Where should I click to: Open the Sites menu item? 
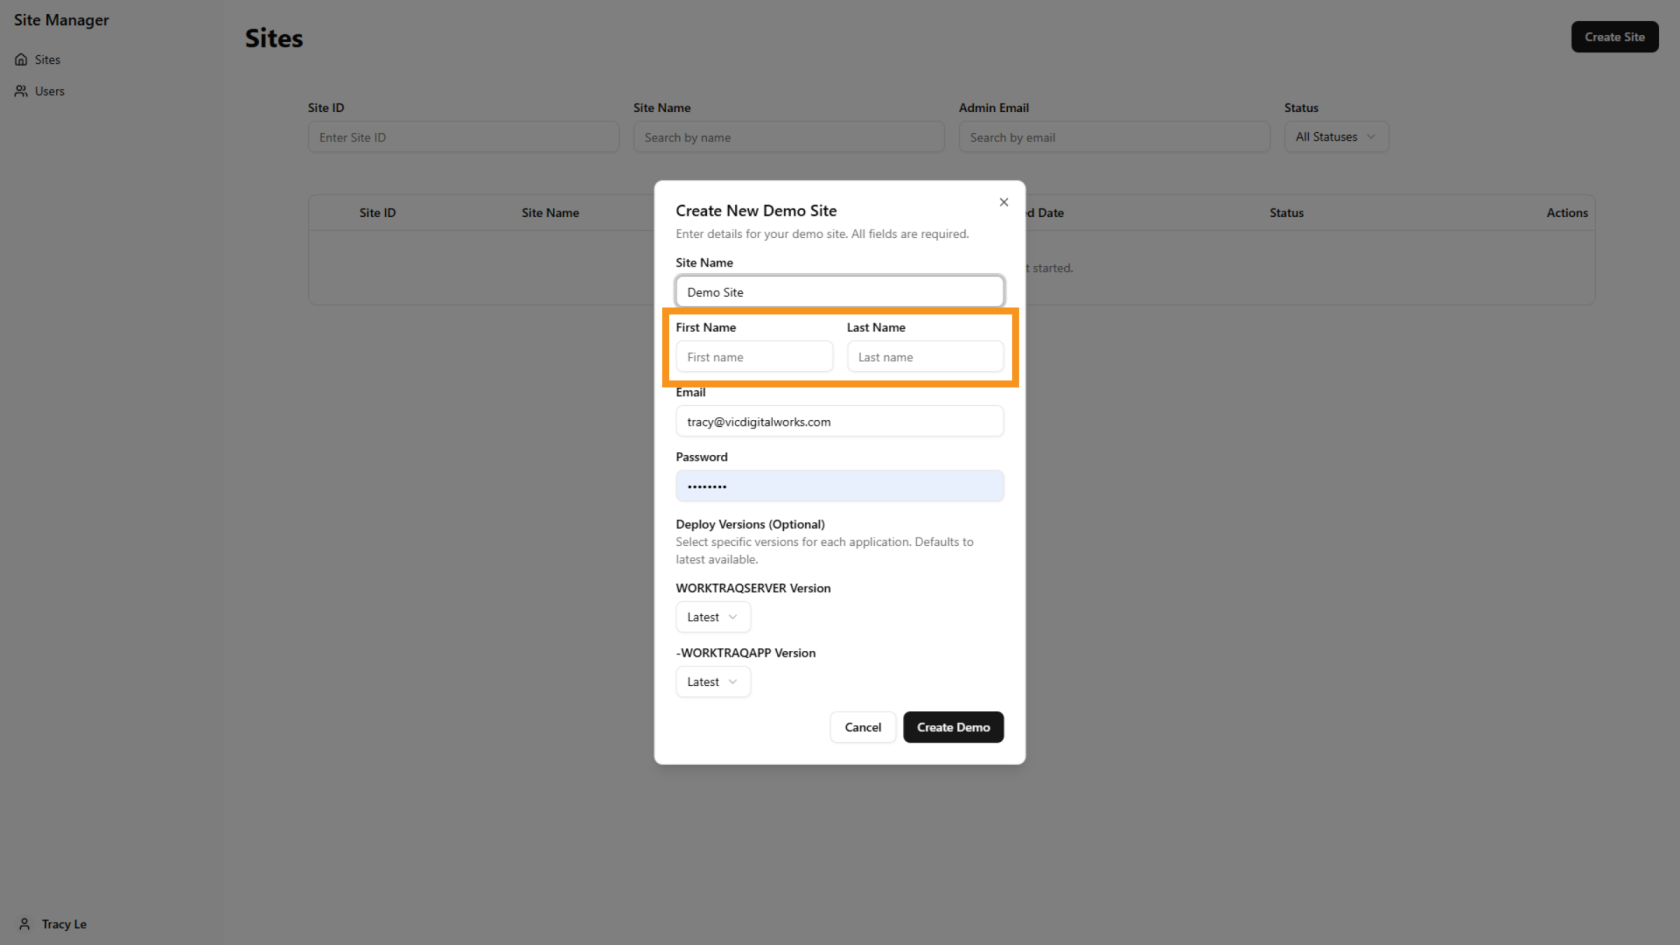pyautogui.click(x=47, y=60)
